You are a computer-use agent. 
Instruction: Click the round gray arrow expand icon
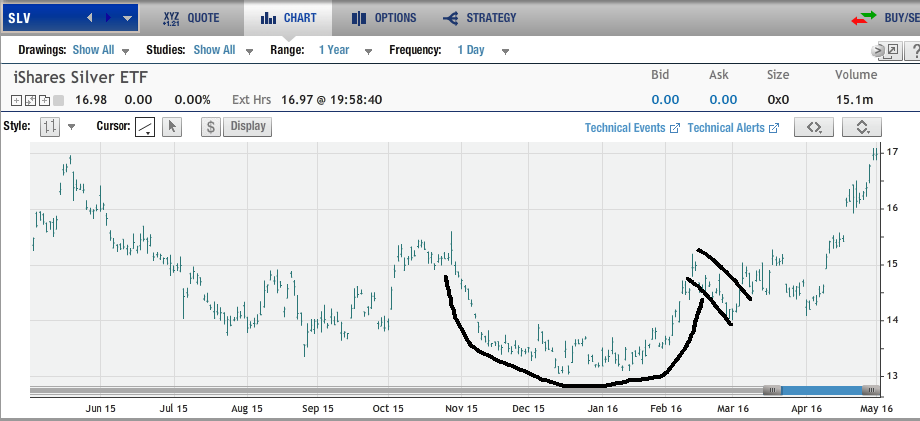click(878, 51)
